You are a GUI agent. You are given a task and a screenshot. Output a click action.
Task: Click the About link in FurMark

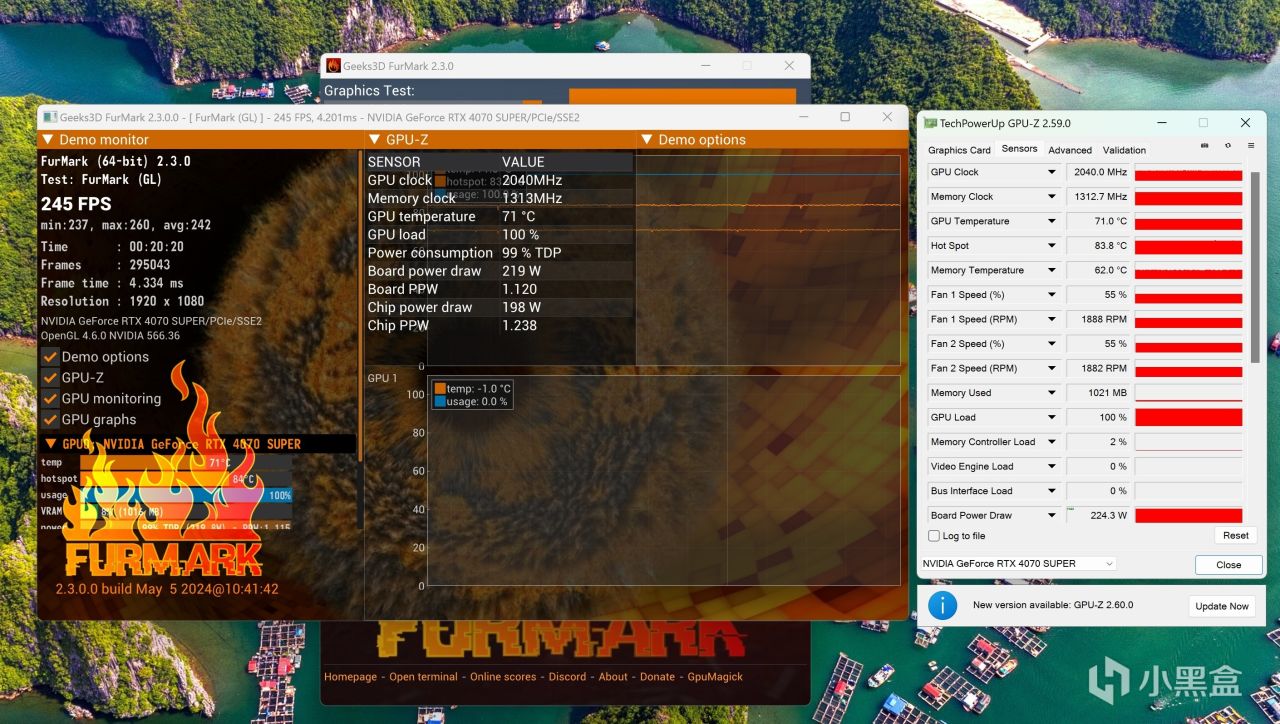pos(613,677)
